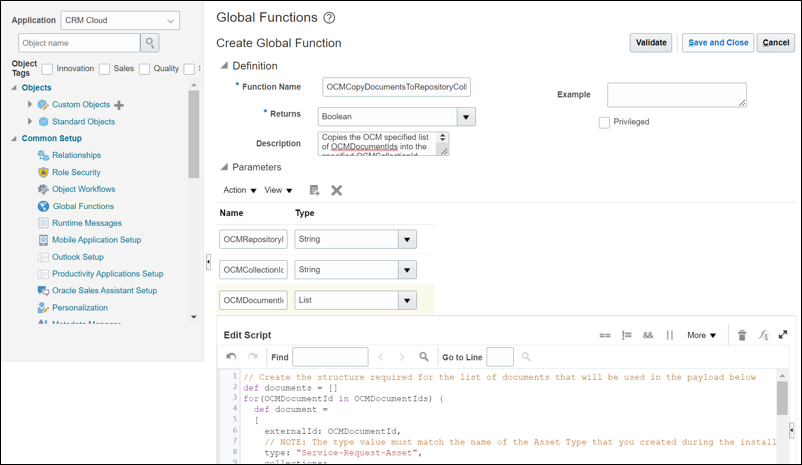Collapse the Common Setup section

[14, 138]
